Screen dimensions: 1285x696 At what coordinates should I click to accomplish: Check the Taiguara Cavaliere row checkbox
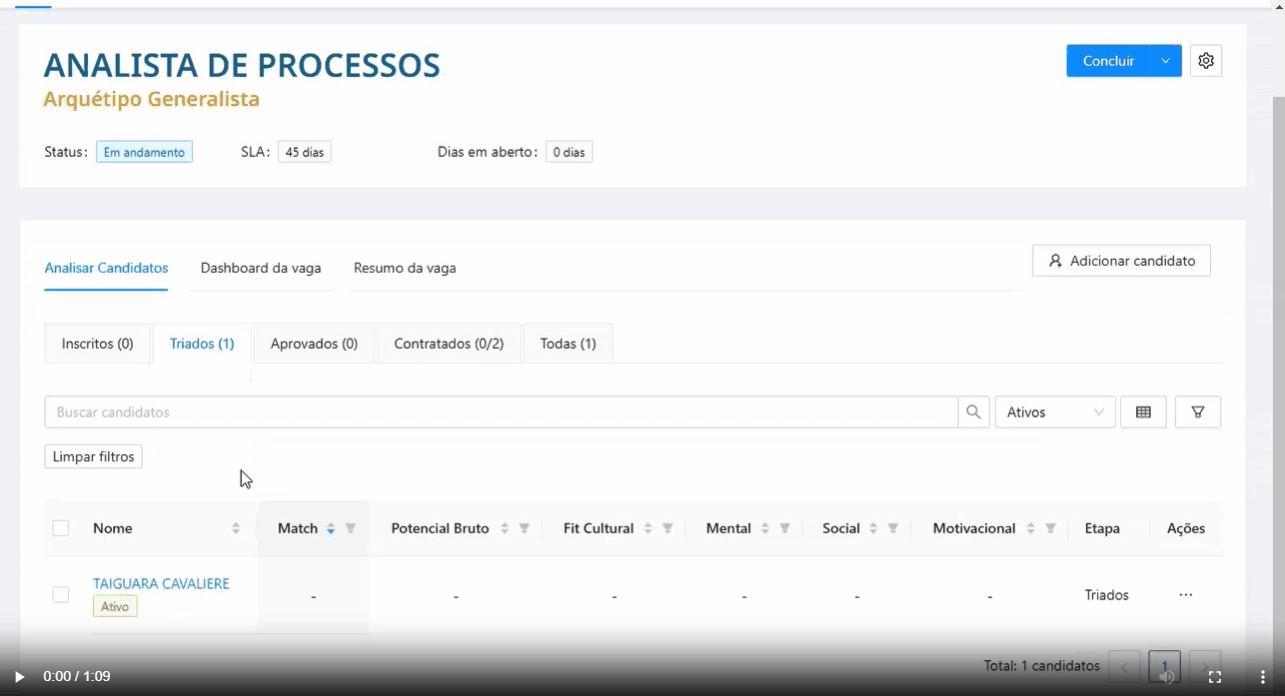pyautogui.click(x=61, y=595)
